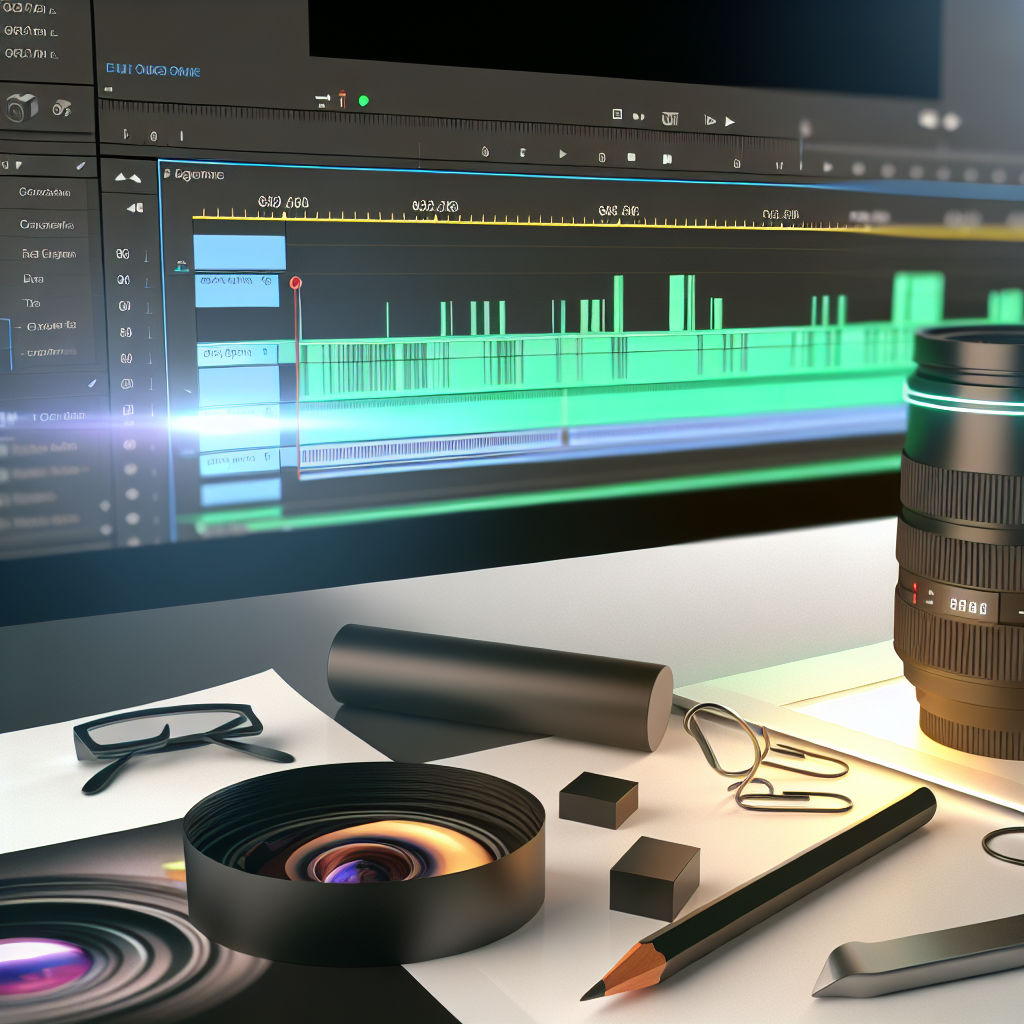Click the solid white play triangle near the trash icon
The width and height of the screenshot is (1024, 1024).
(x=730, y=121)
